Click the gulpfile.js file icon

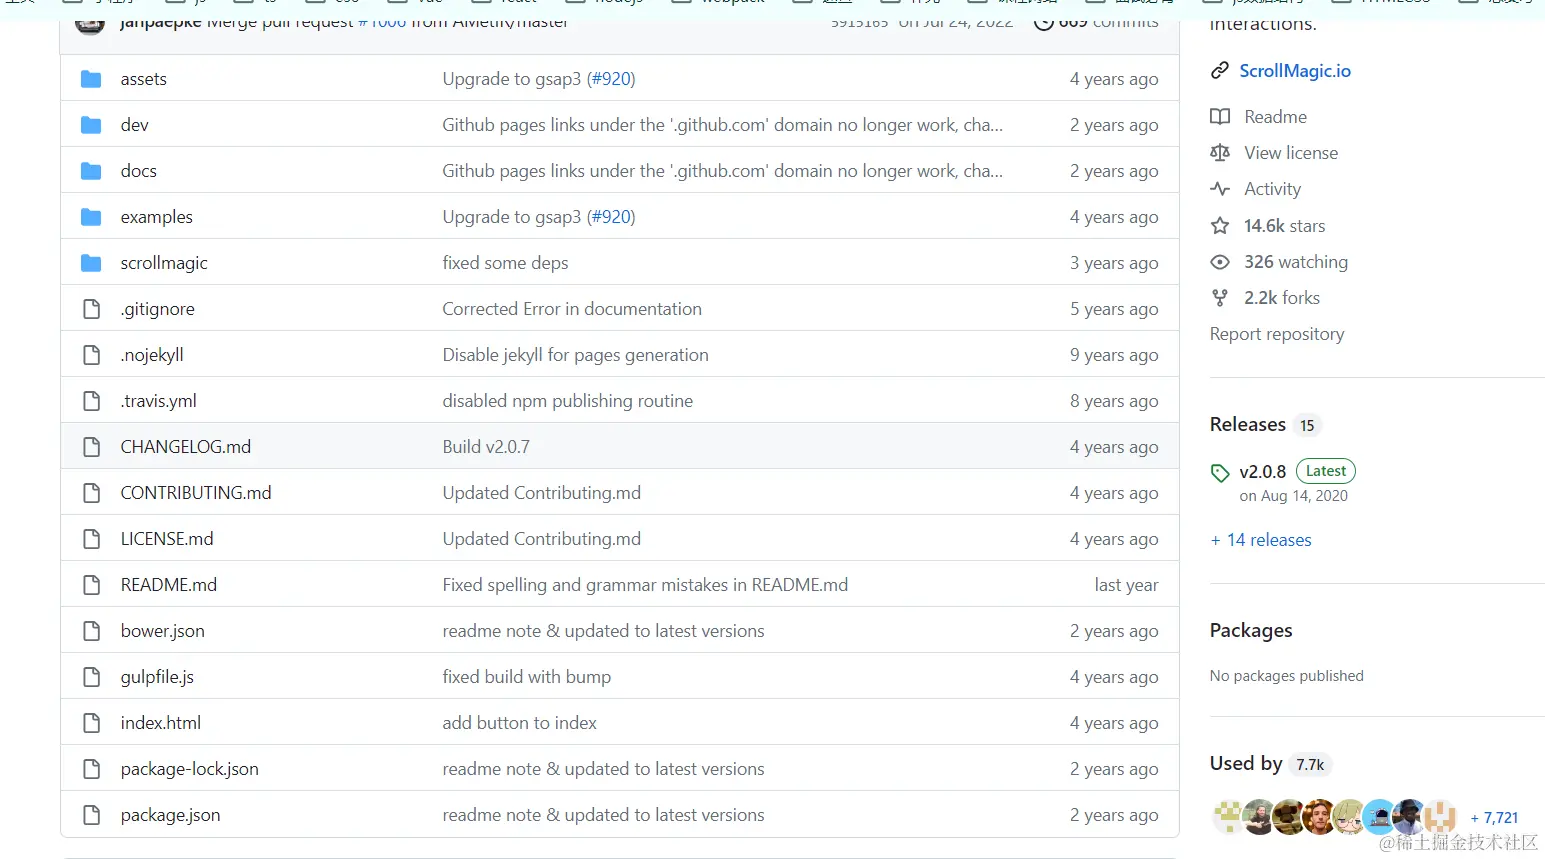[x=92, y=677]
